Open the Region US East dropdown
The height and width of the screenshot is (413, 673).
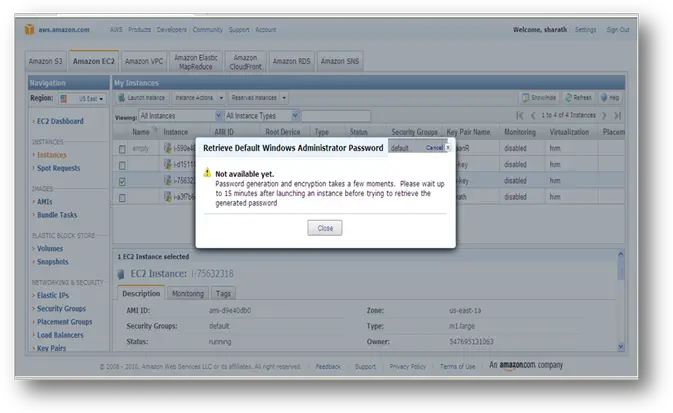82,99
